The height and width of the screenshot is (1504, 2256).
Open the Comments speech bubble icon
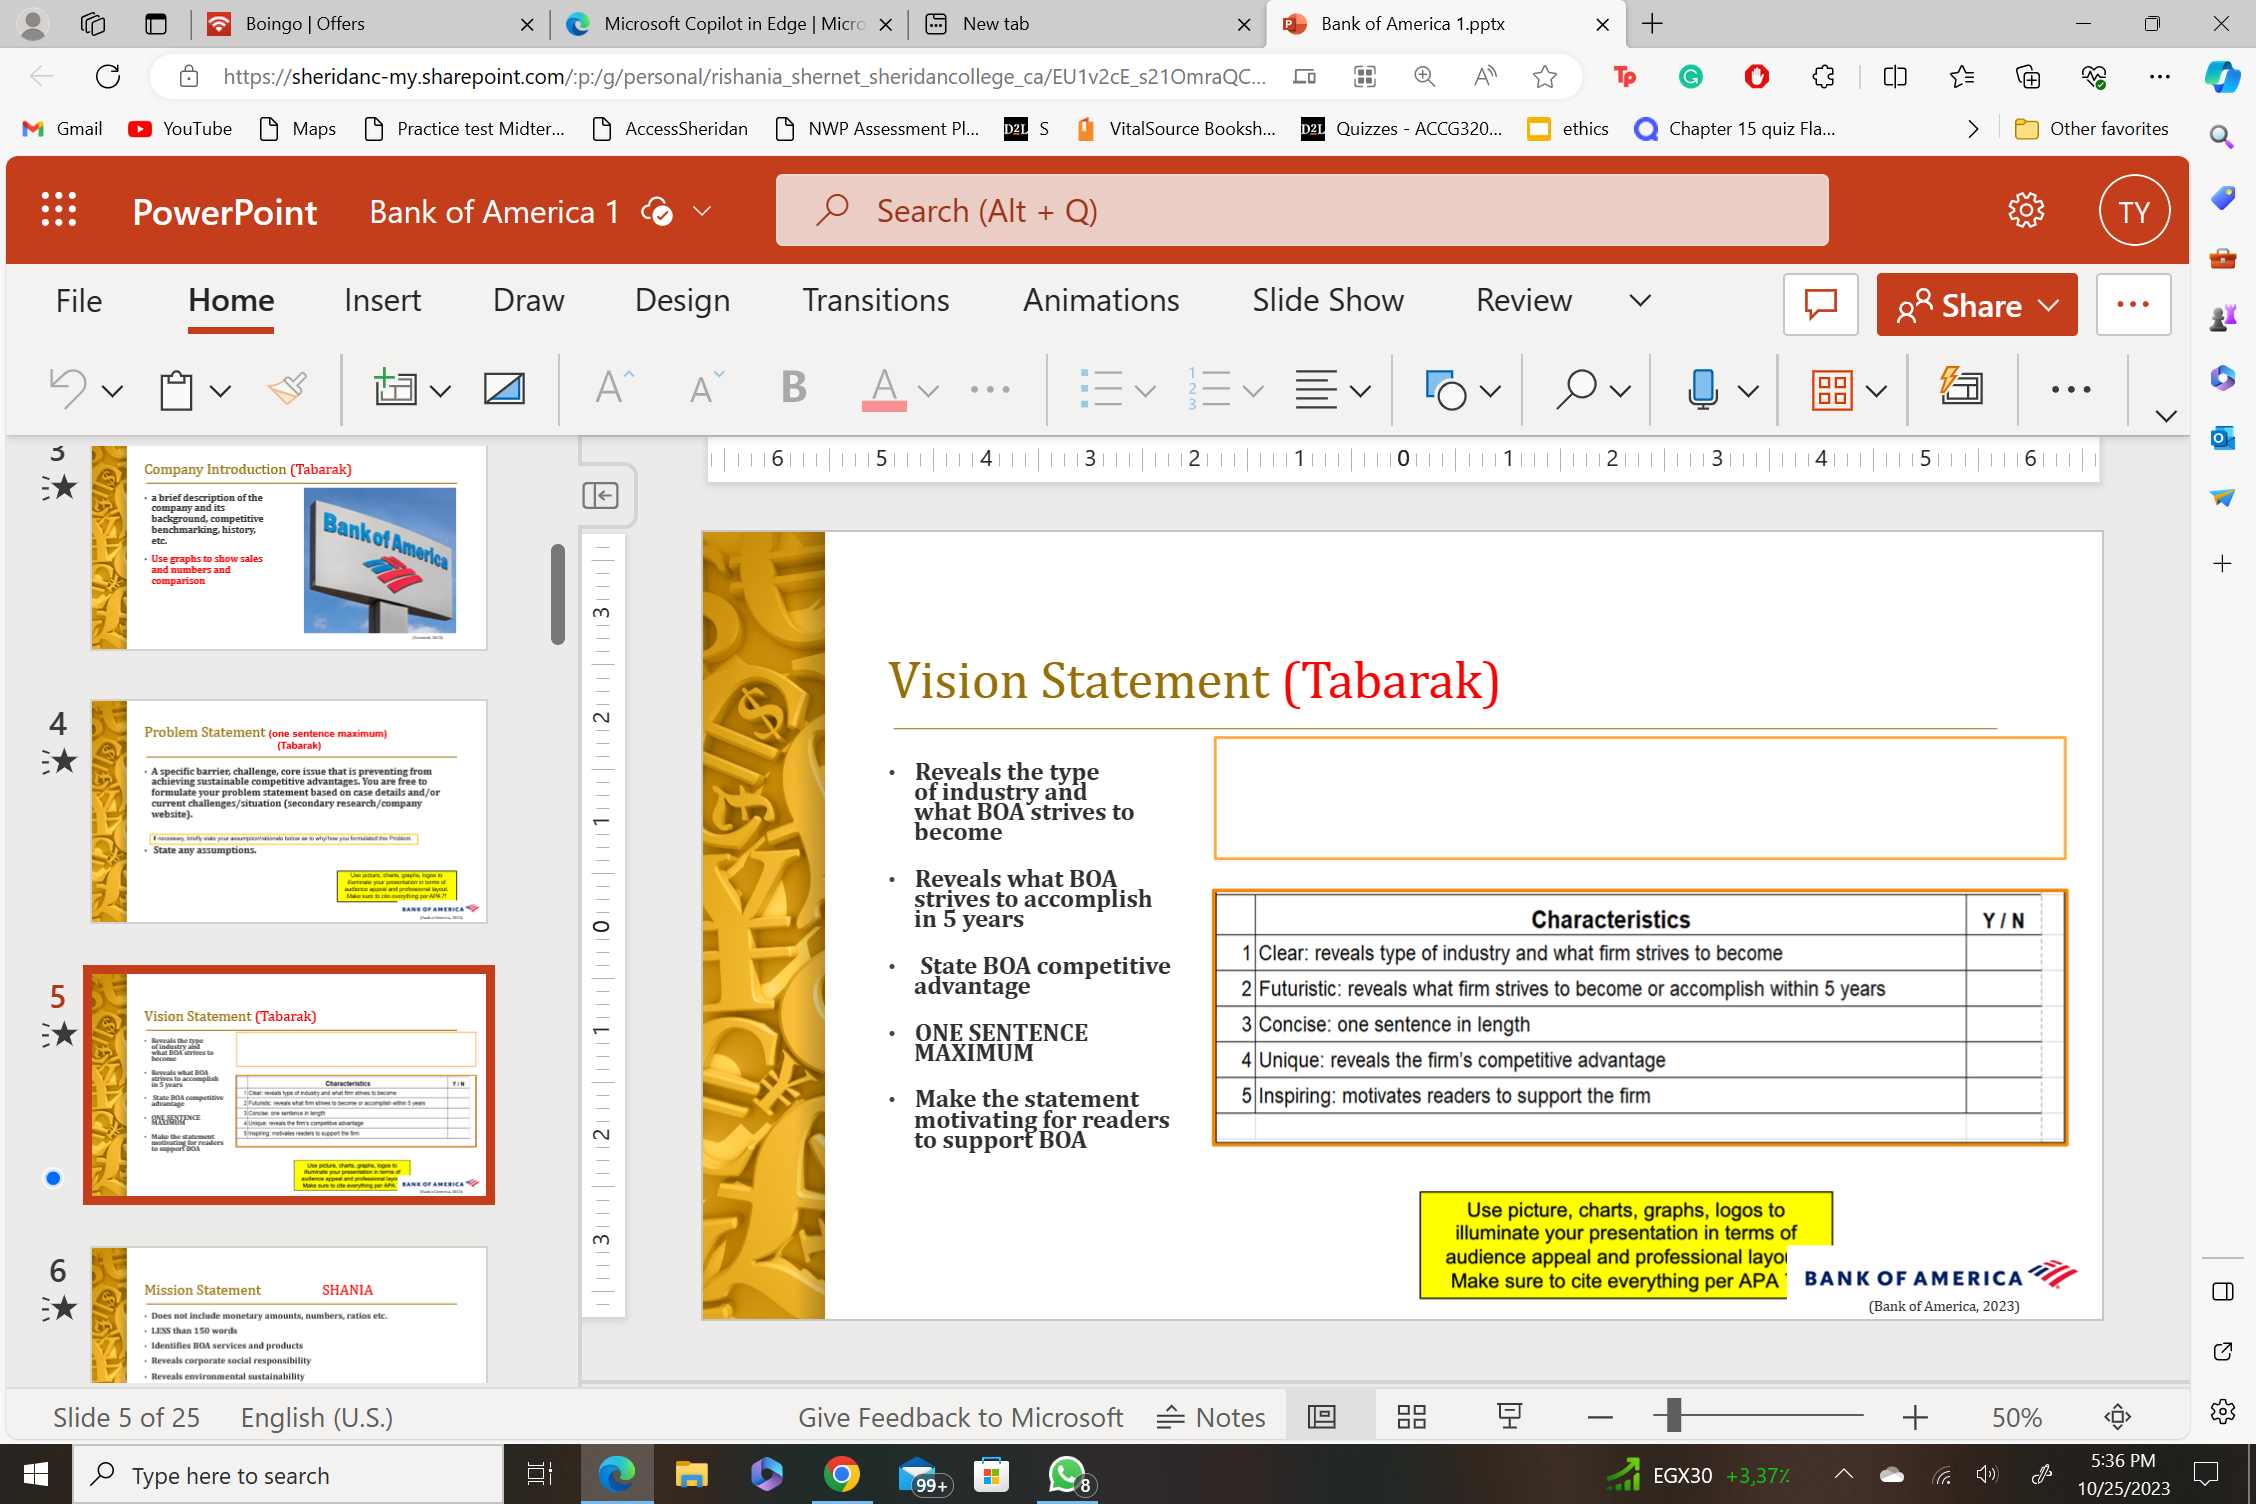point(1821,304)
